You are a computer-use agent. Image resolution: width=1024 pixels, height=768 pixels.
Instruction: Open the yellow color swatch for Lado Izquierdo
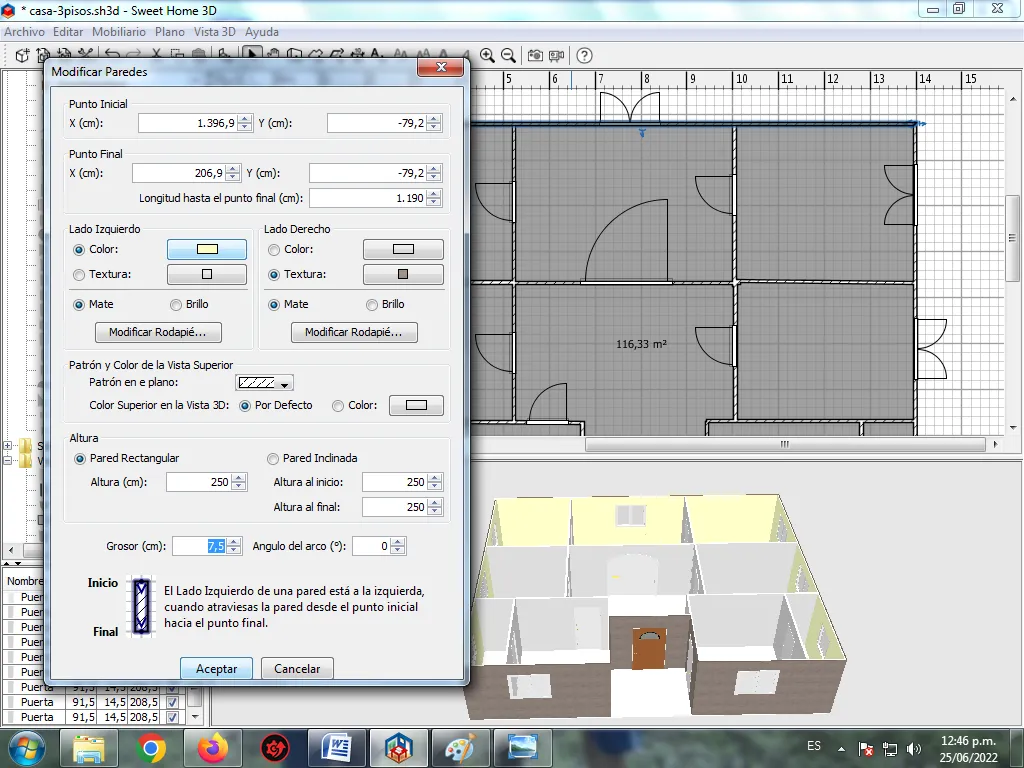coord(207,249)
